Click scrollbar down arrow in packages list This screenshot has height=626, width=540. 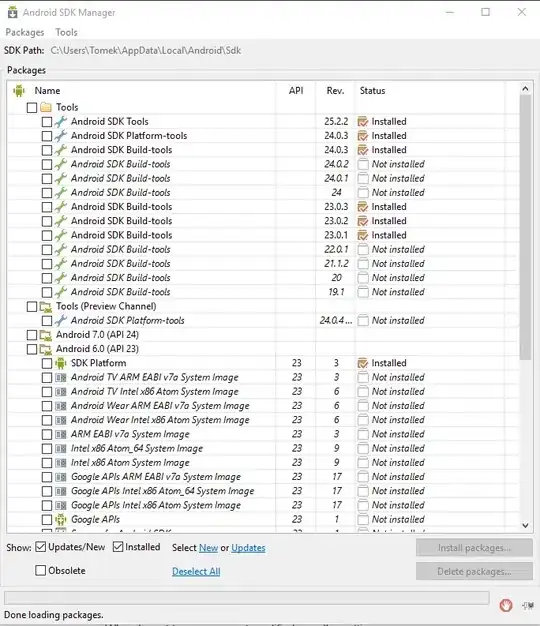(x=525, y=525)
